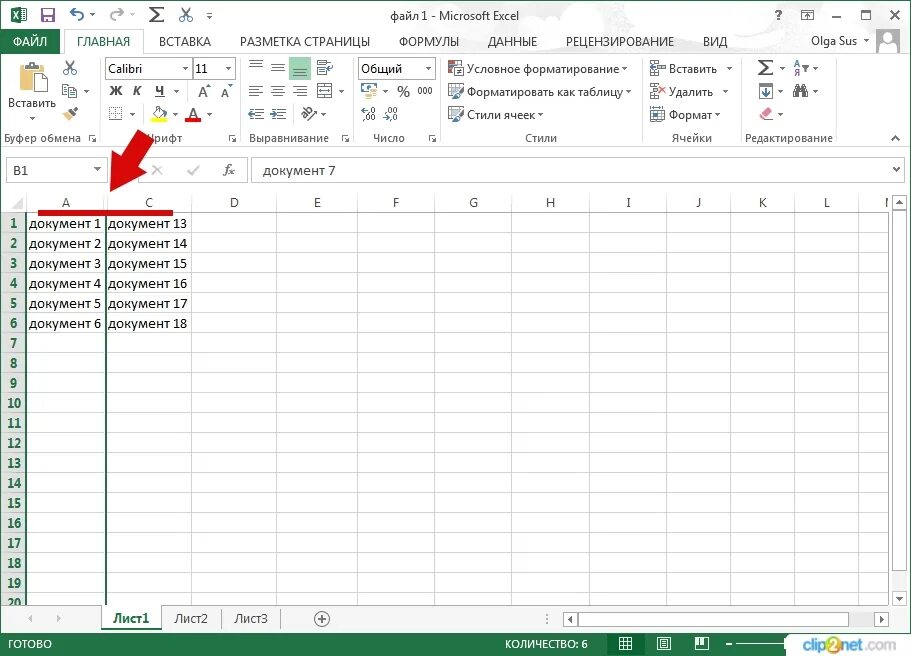Switch to the ФОРМУЛЫ tab
This screenshot has width=911, height=656.
(x=428, y=42)
